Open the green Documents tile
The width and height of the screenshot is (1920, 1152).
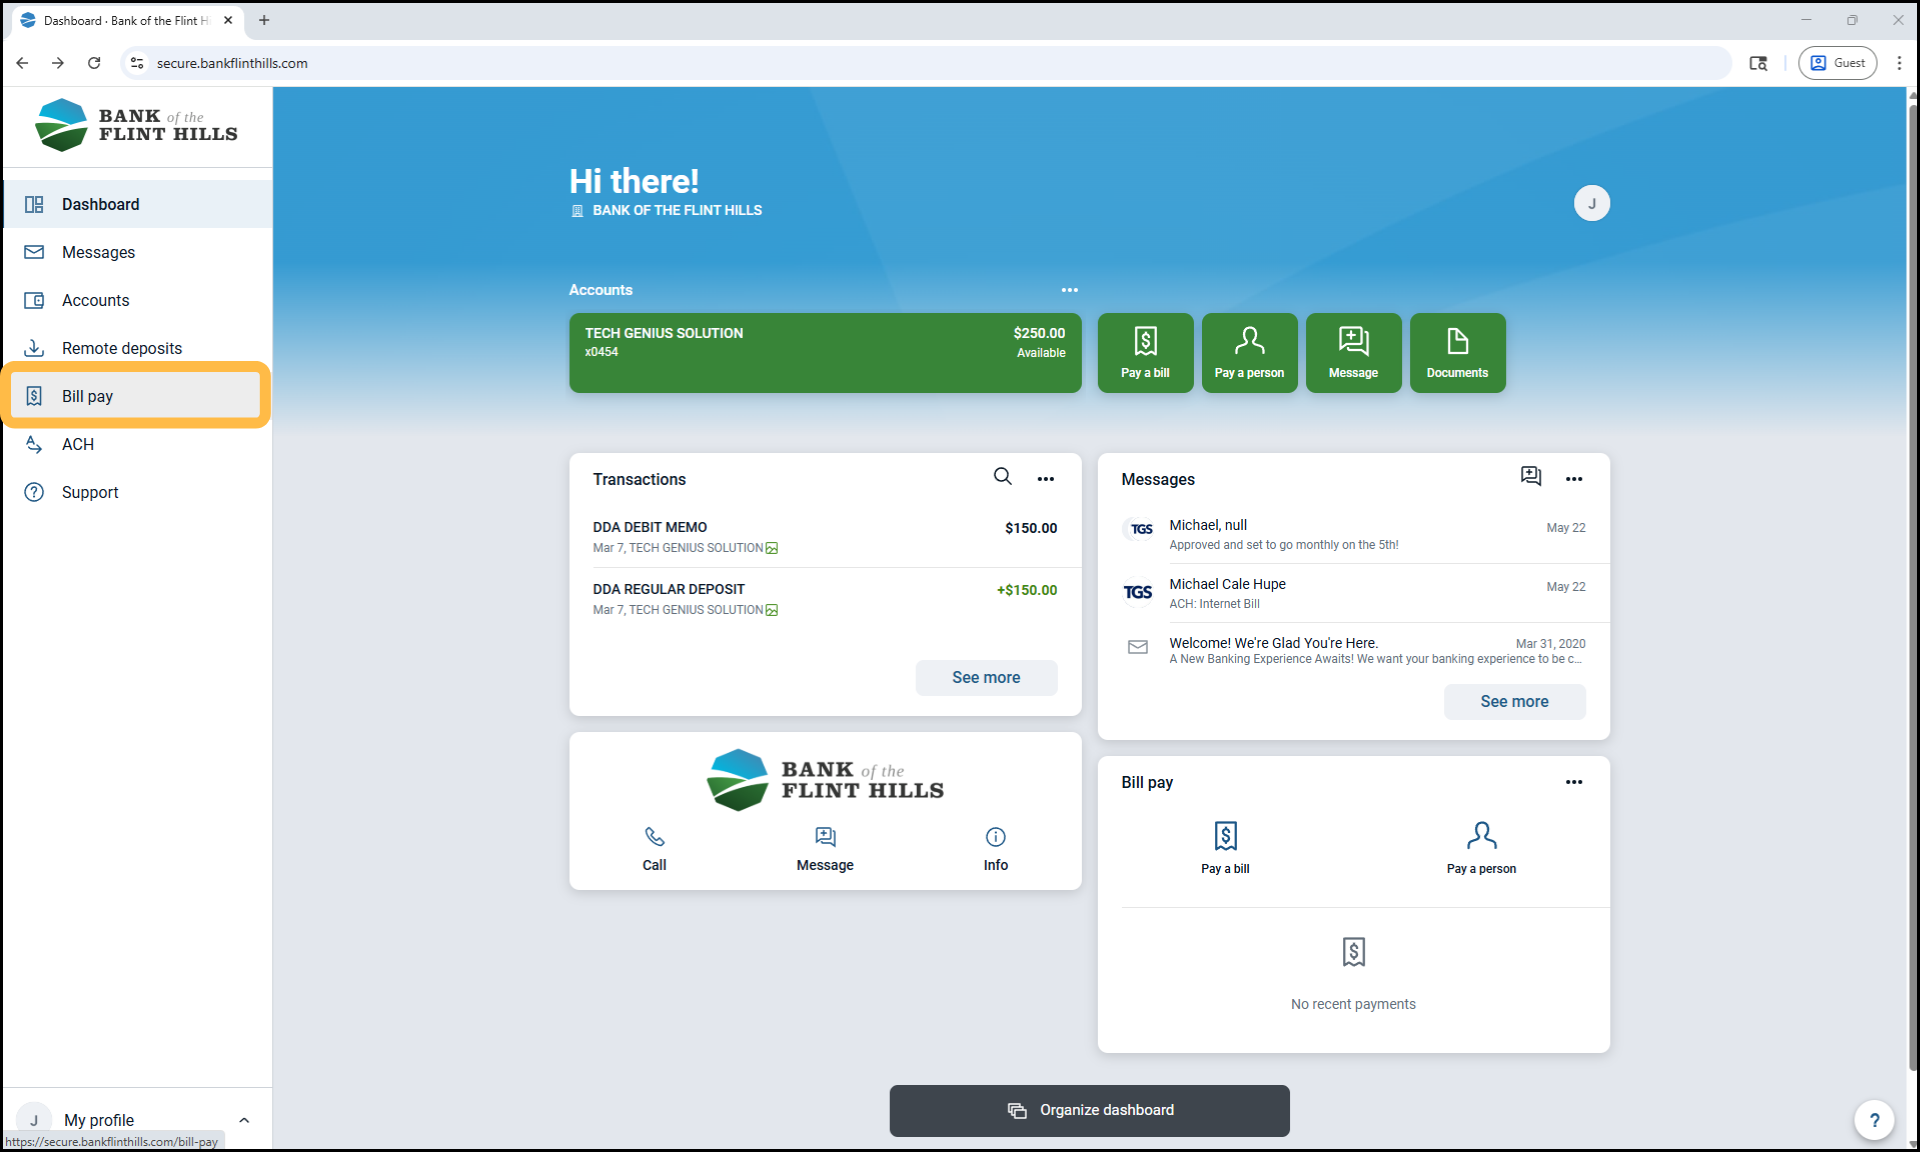click(1457, 352)
